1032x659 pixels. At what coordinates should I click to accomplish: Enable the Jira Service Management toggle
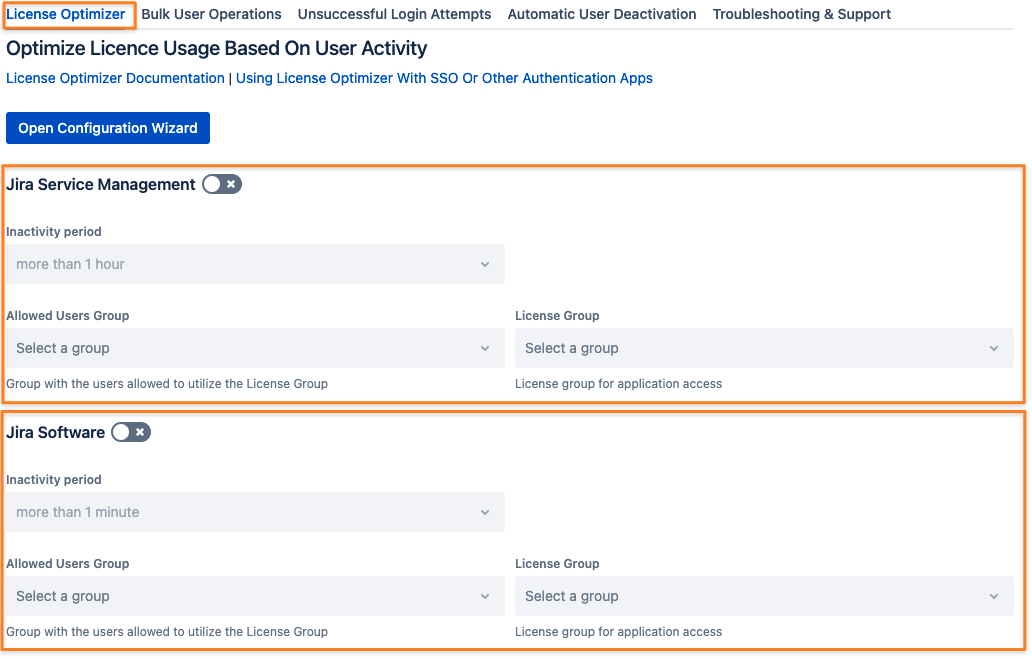tap(221, 184)
